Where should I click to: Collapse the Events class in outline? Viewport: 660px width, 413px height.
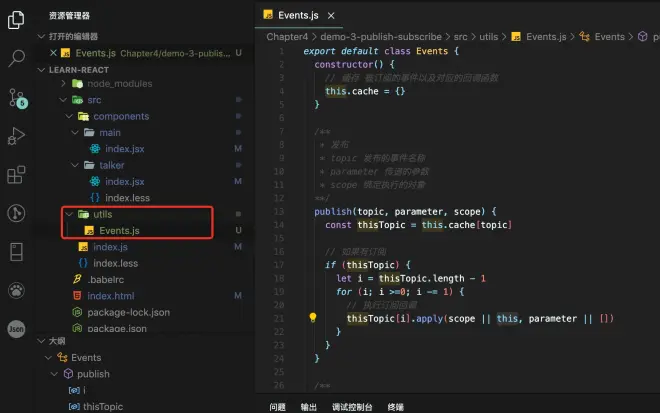(x=48, y=358)
